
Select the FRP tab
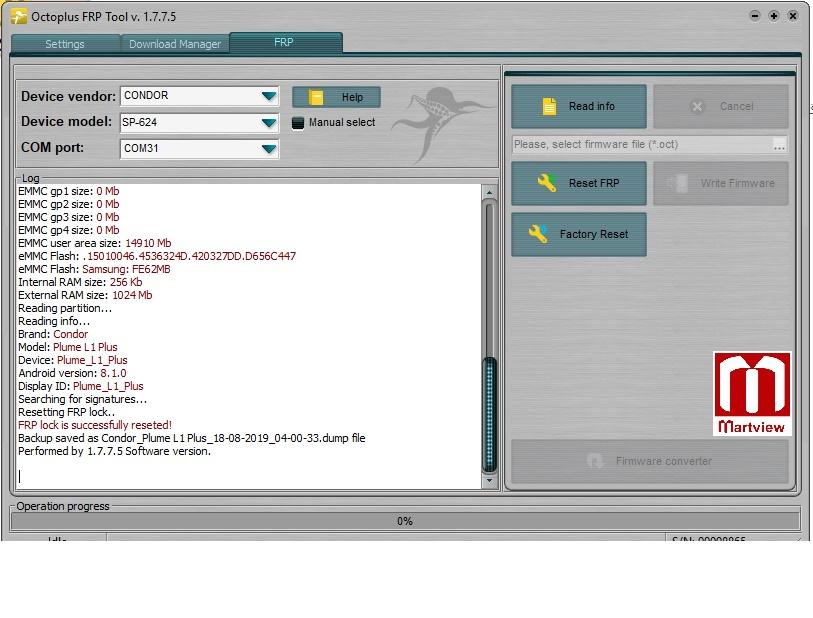(x=284, y=43)
